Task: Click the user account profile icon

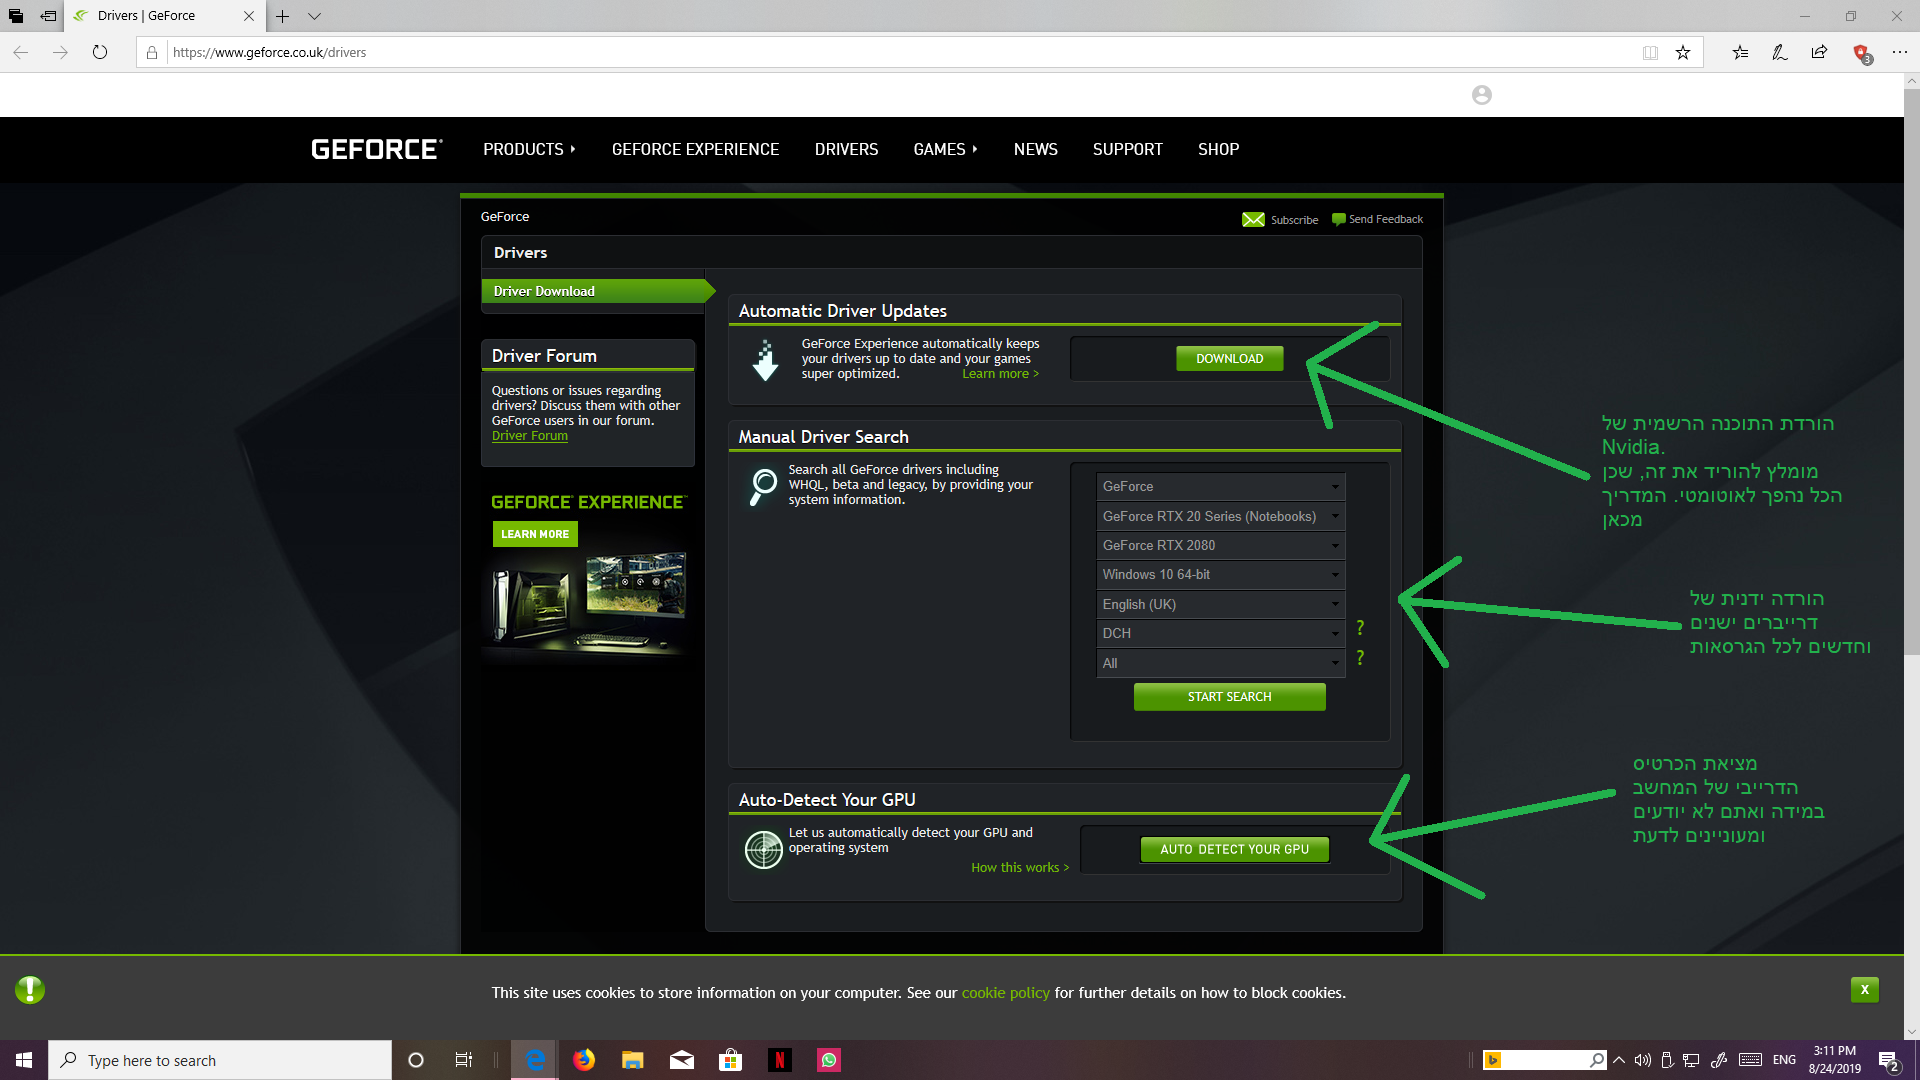Action: pyautogui.click(x=1481, y=95)
